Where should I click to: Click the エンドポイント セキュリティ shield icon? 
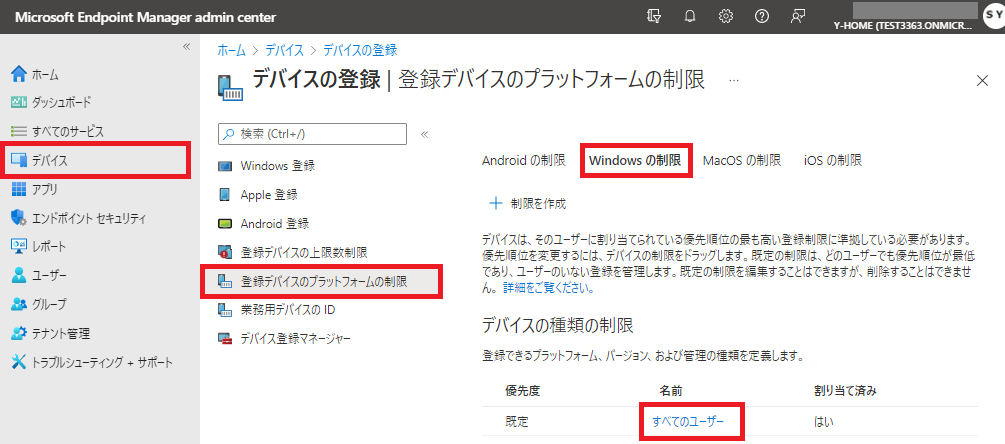[x=19, y=218]
